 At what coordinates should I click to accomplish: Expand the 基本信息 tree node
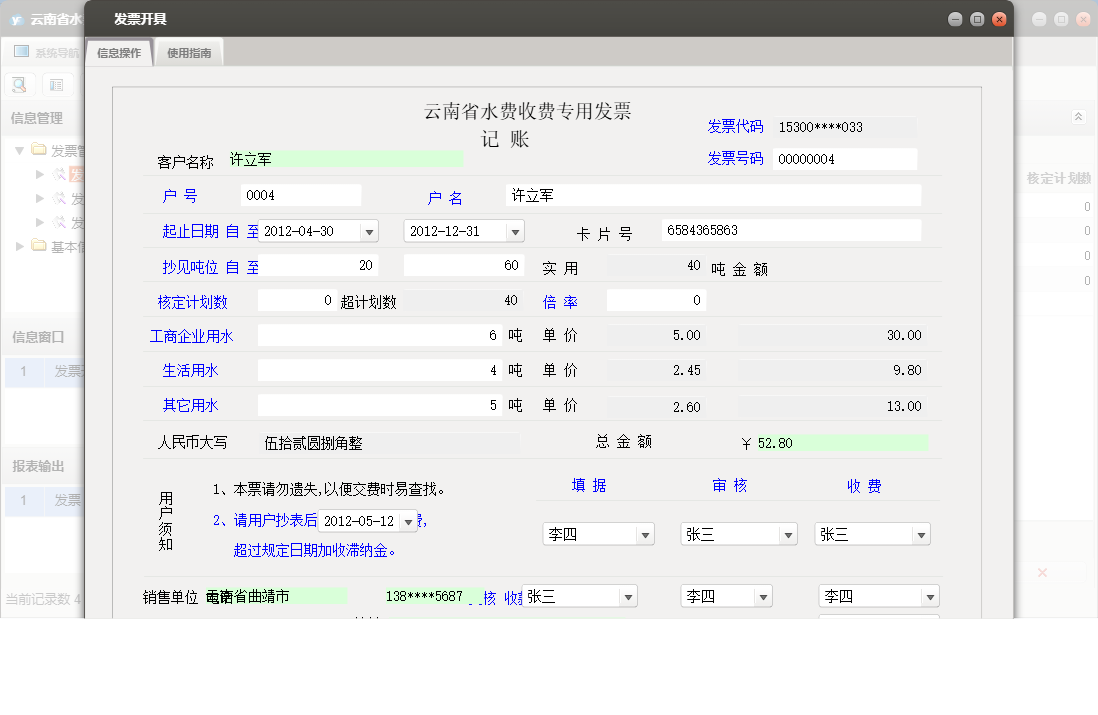tap(19, 244)
